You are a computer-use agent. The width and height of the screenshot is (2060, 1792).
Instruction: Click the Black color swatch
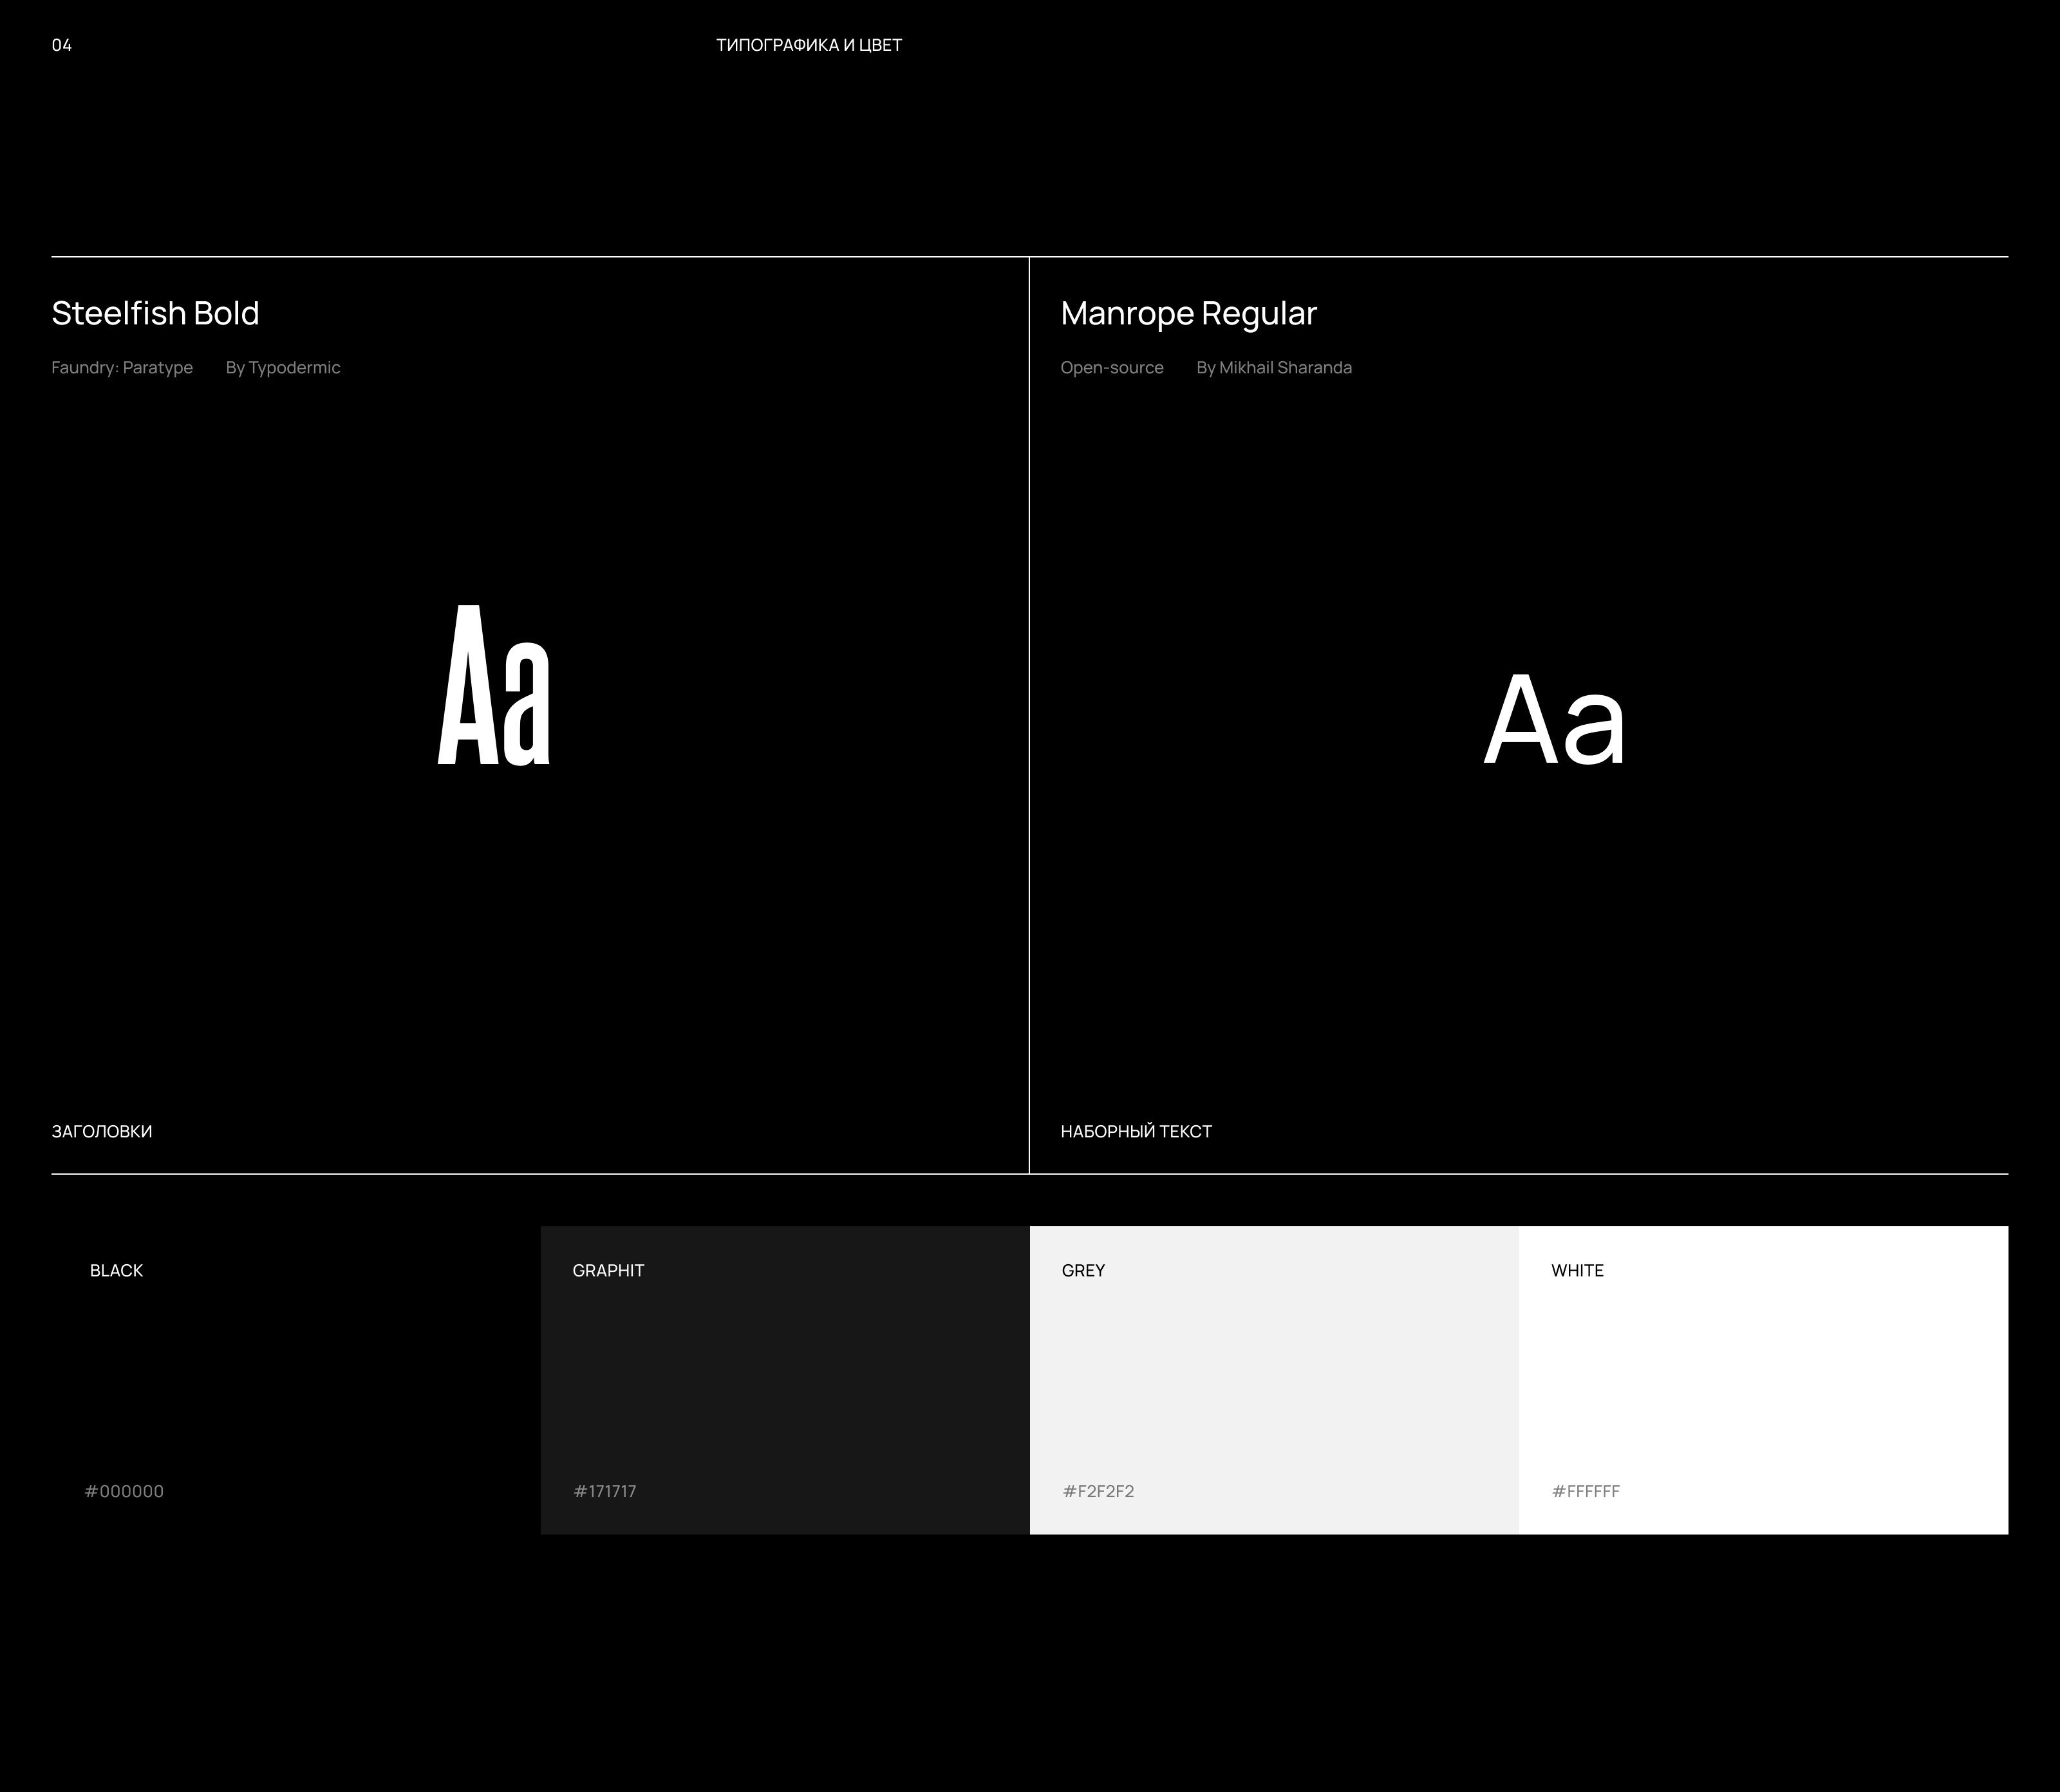pos(296,1380)
